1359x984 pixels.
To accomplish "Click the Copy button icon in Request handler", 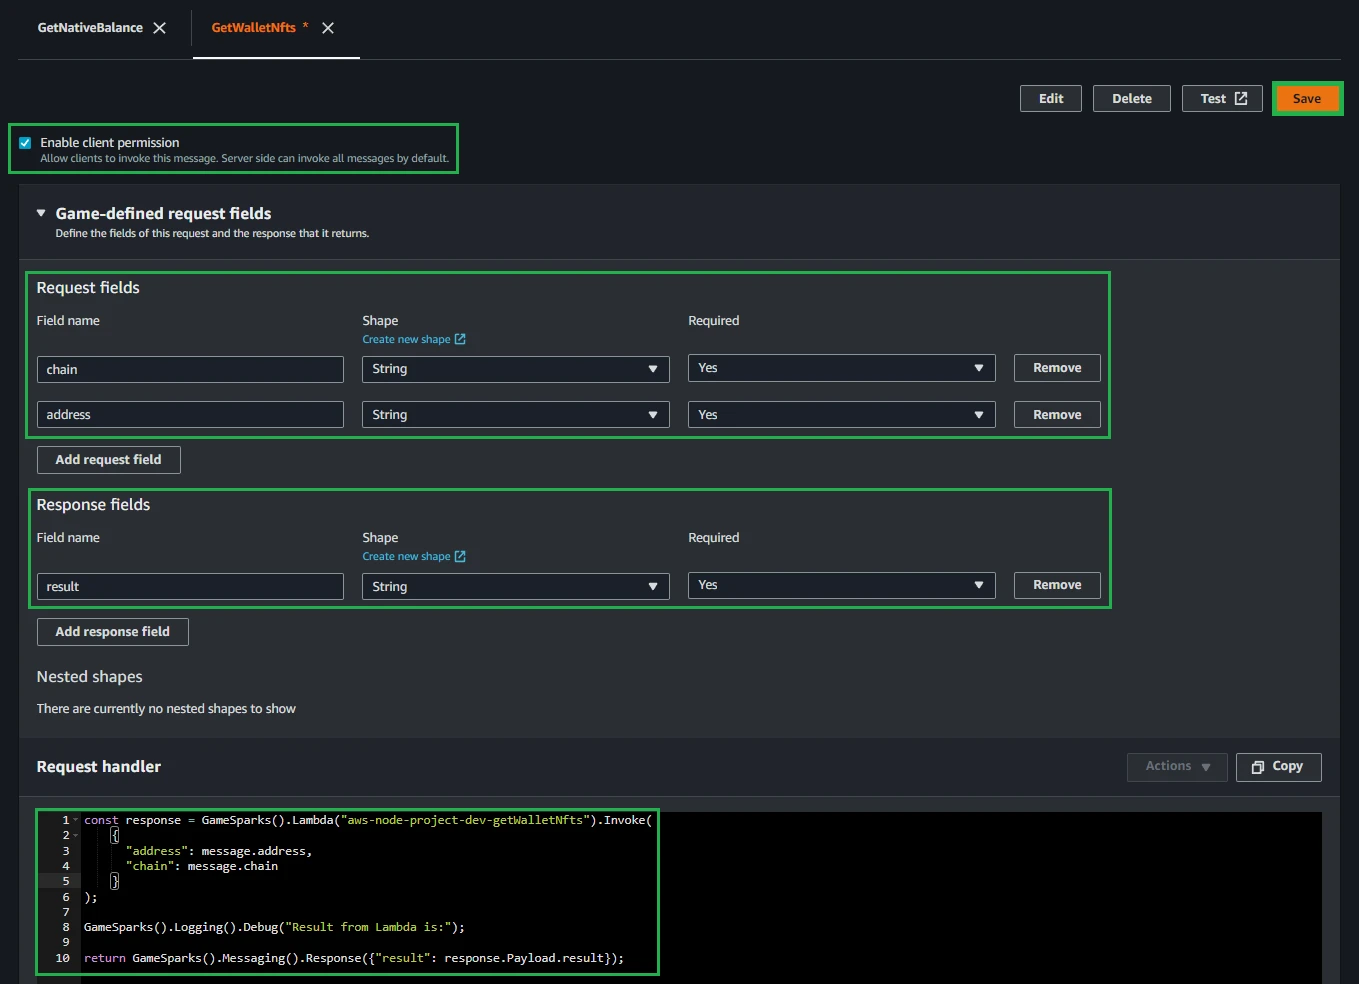I will pyautogui.click(x=1258, y=767).
